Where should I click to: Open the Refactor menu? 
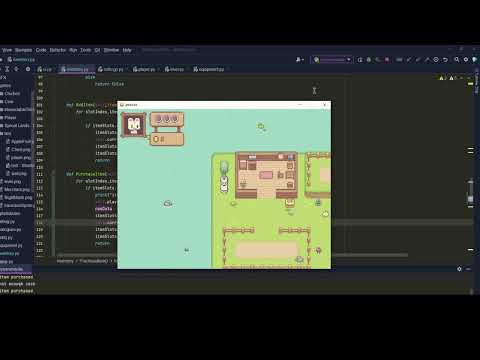[x=58, y=50]
